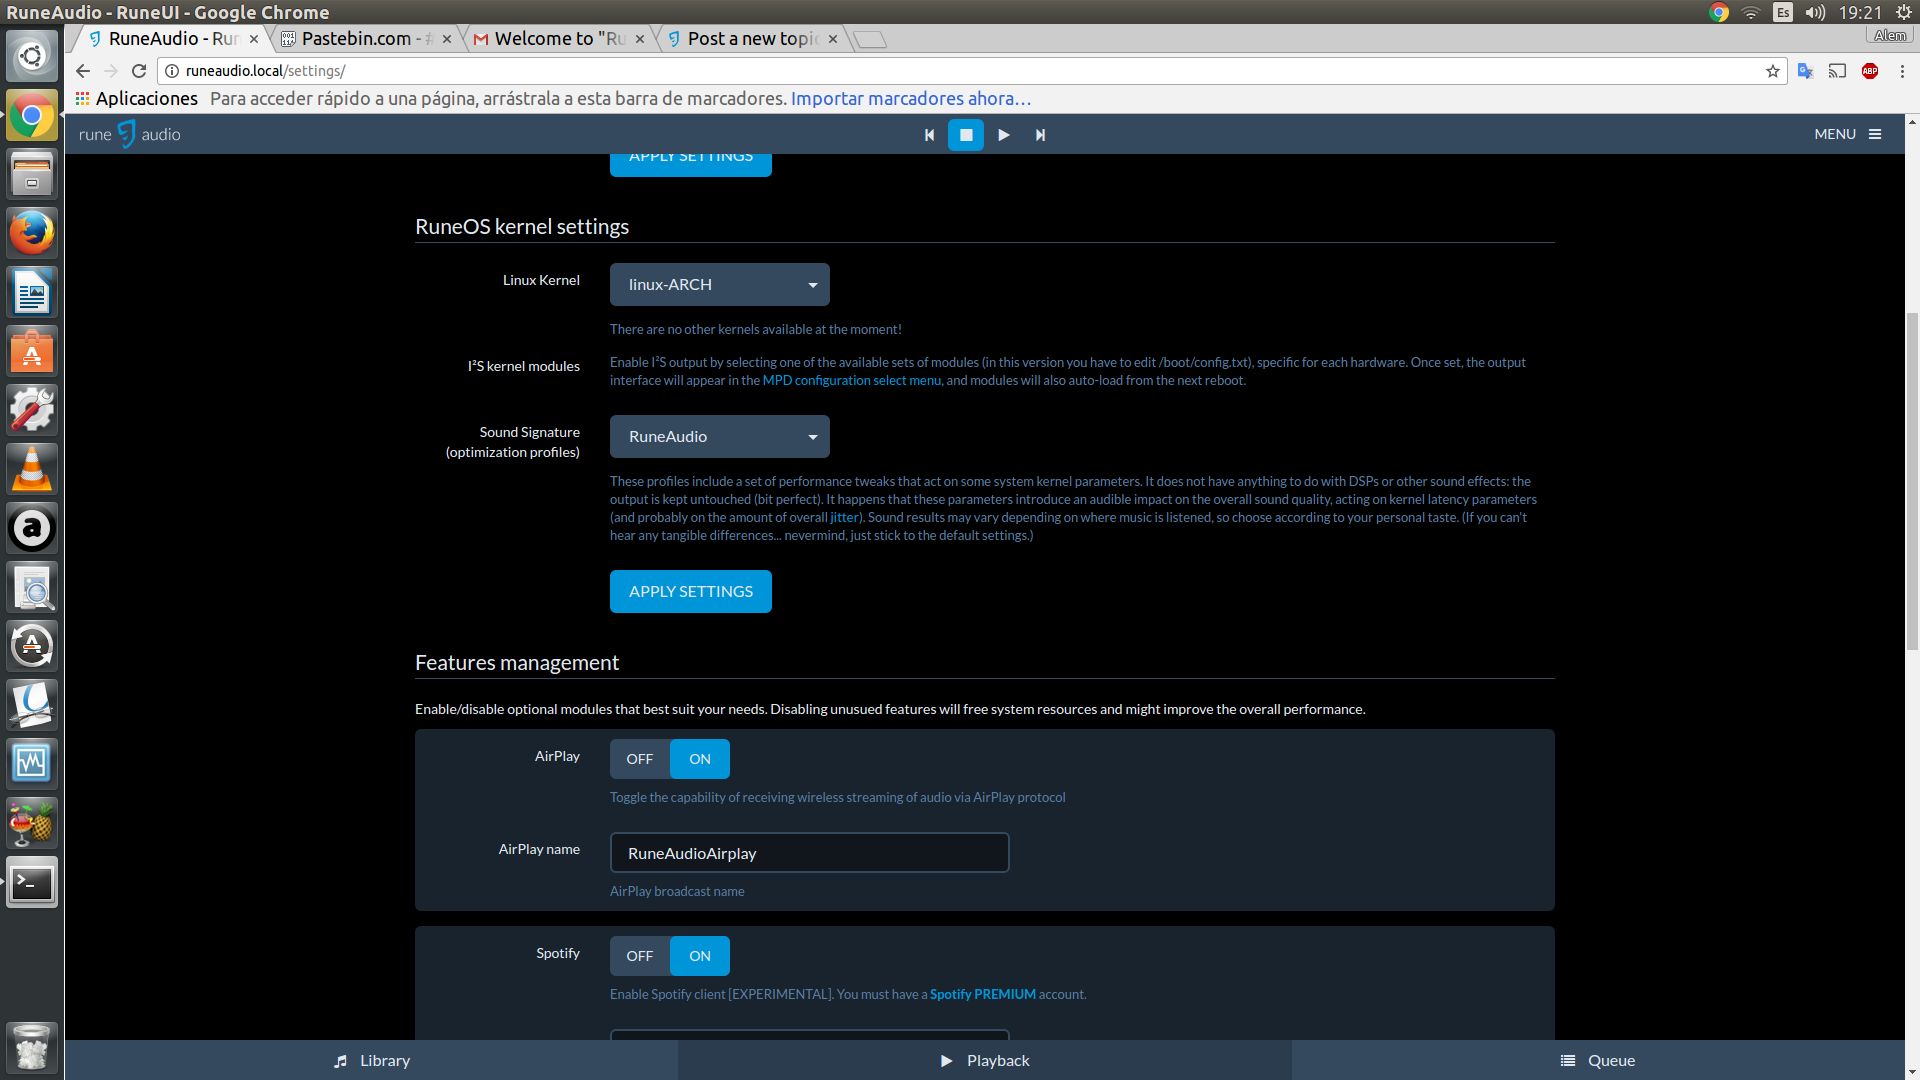Open the Aplicaciones apps shortcut
1920x1080 pixels.
[137, 98]
